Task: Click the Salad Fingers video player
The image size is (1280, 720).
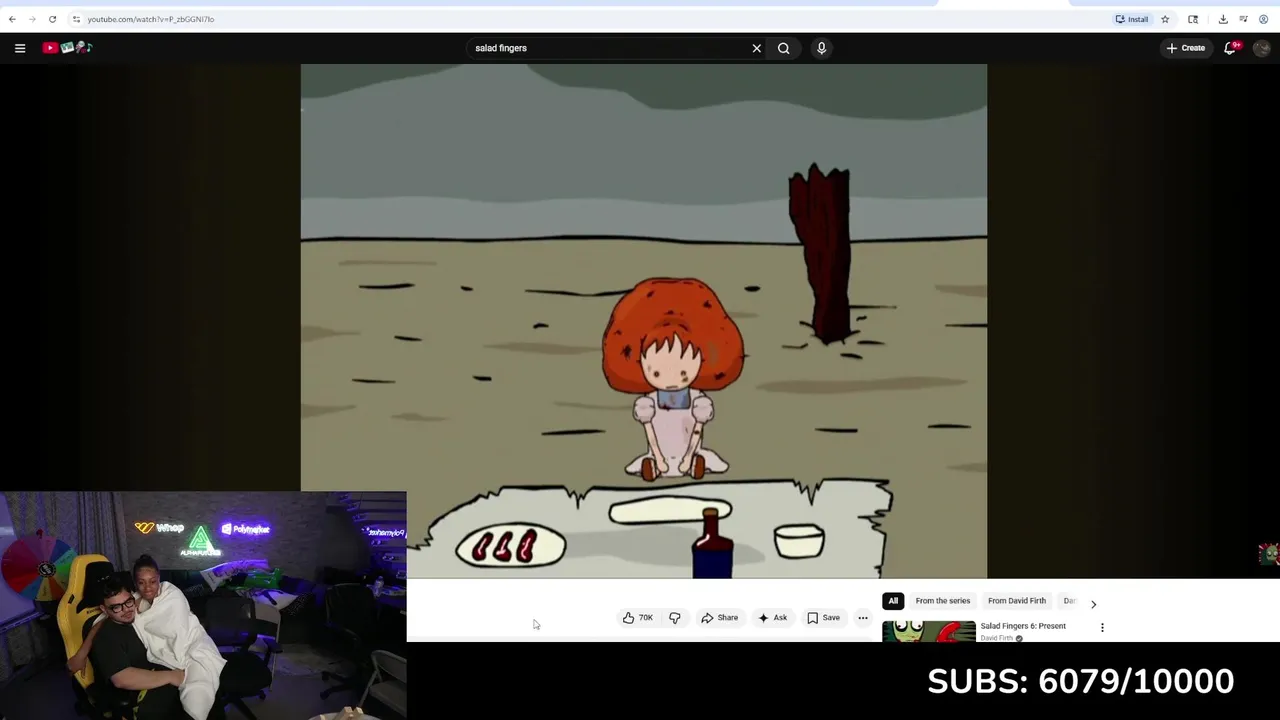Action: tap(644, 321)
